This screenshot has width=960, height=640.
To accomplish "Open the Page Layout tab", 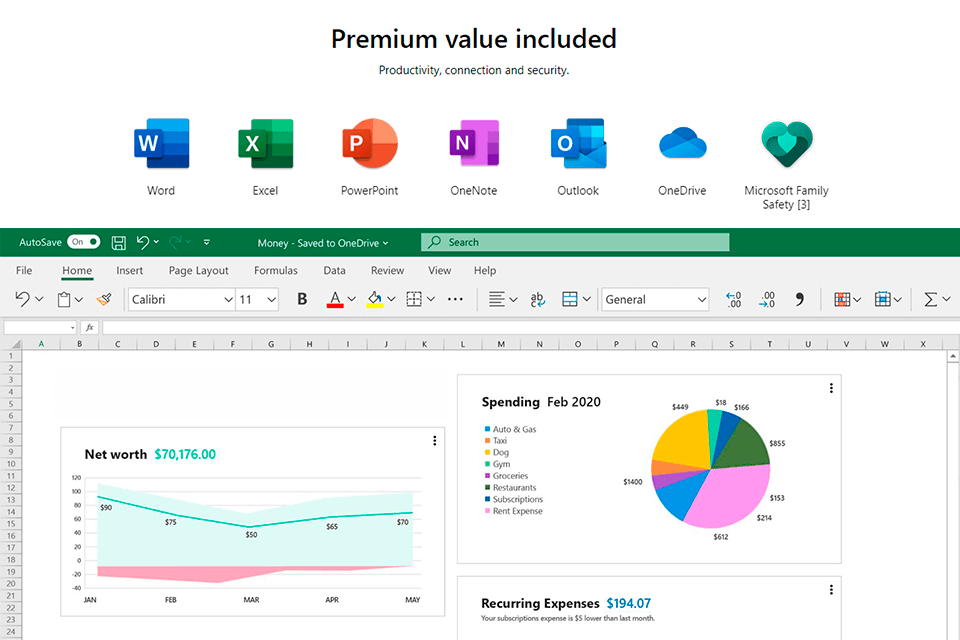I will pos(198,271).
